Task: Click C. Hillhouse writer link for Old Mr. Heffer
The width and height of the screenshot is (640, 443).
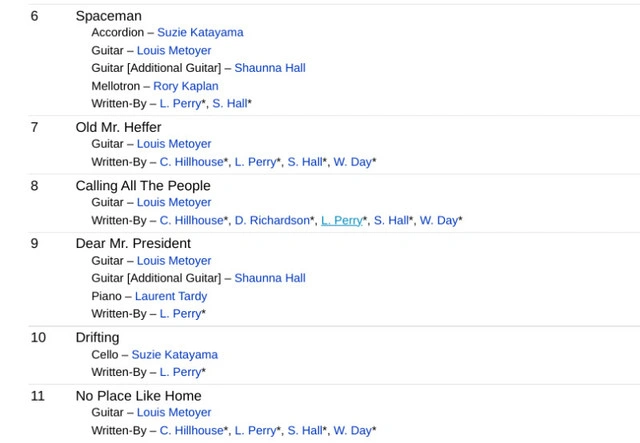Action: click(191, 162)
